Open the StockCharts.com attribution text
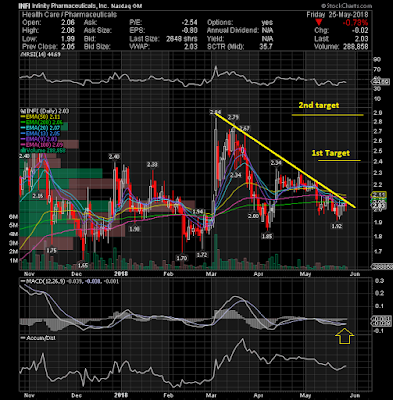The height and width of the screenshot is (400, 393). click(347, 6)
